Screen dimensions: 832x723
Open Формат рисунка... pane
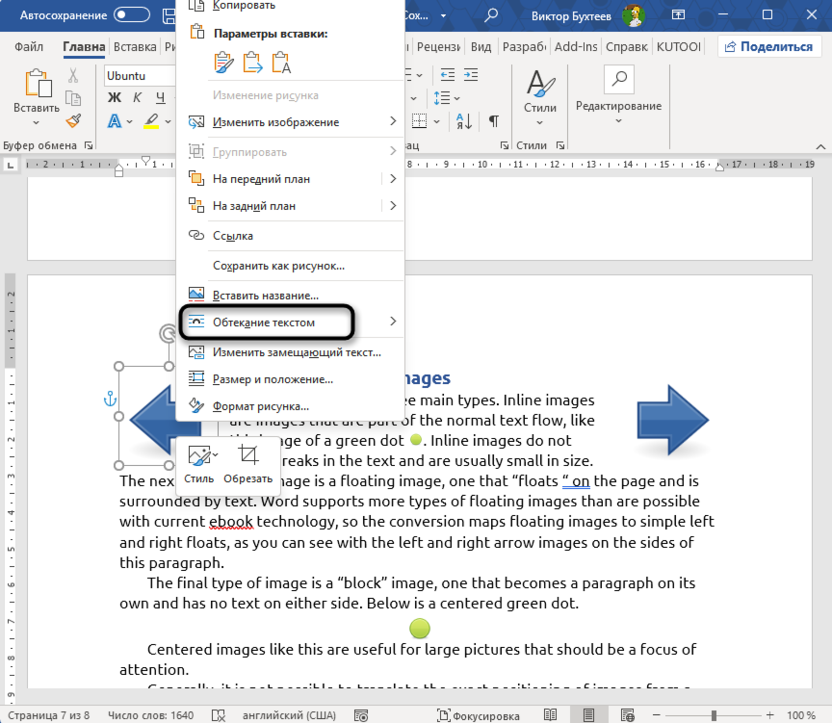(291, 406)
